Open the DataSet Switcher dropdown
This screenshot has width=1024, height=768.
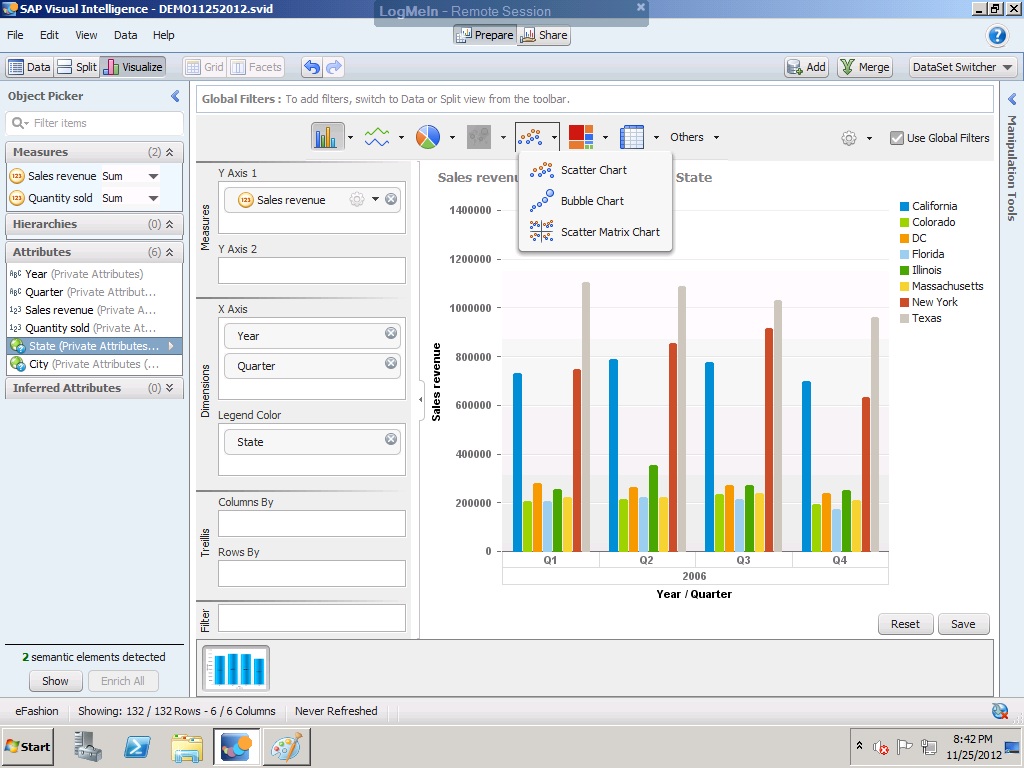pos(963,67)
